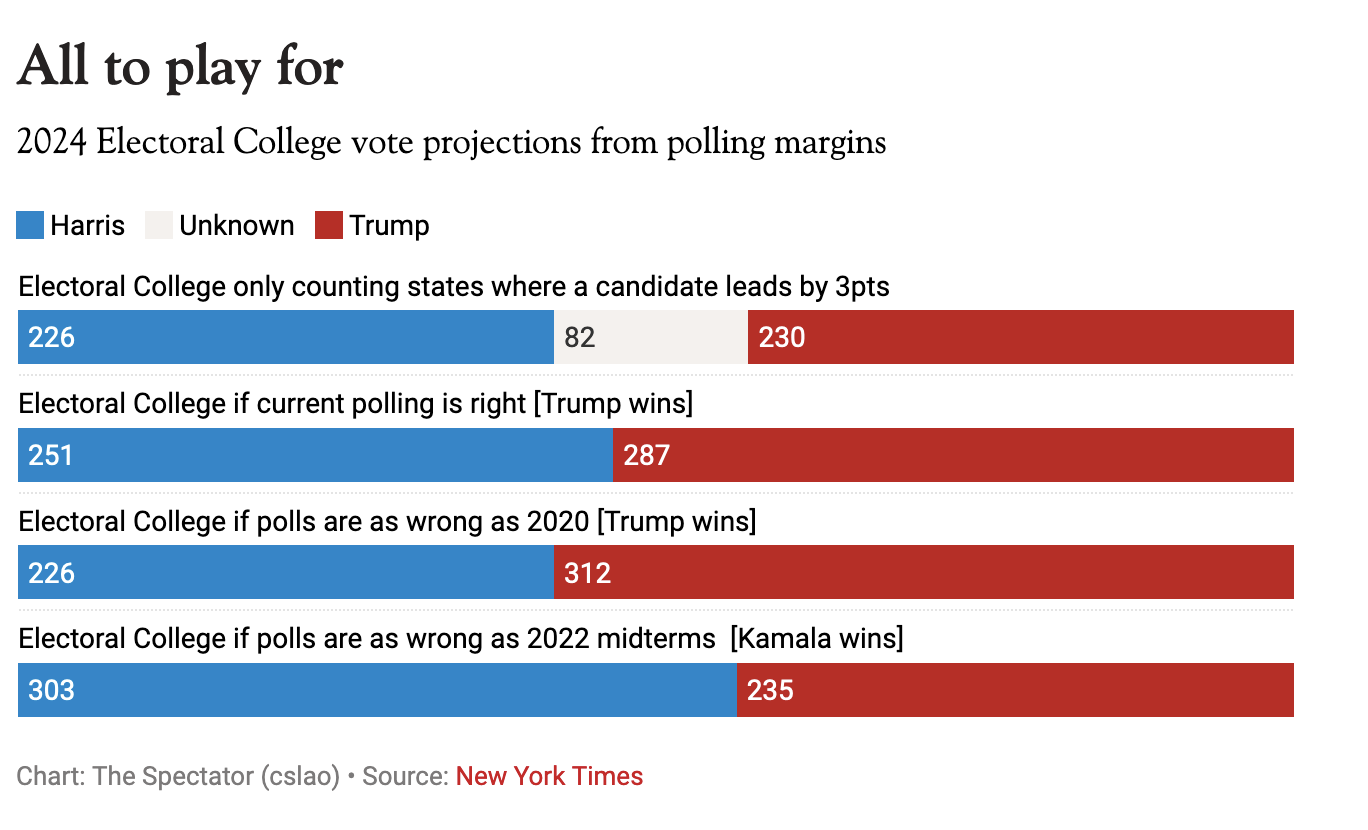
Task: Click the red bar segment labeled 230
Action: [1020, 337]
